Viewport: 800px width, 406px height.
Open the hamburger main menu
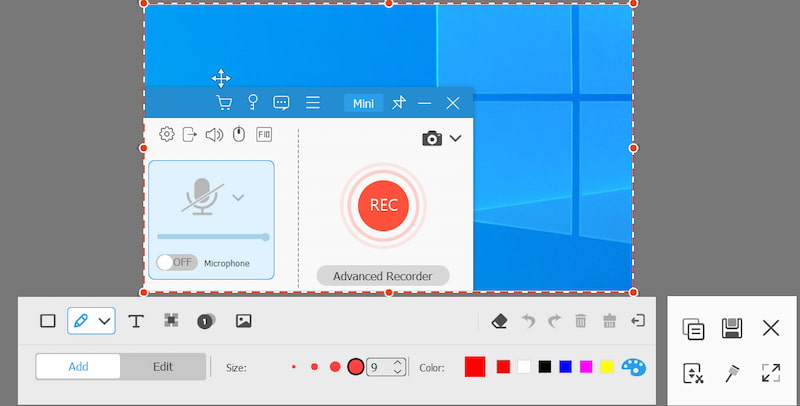pyautogui.click(x=312, y=103)
